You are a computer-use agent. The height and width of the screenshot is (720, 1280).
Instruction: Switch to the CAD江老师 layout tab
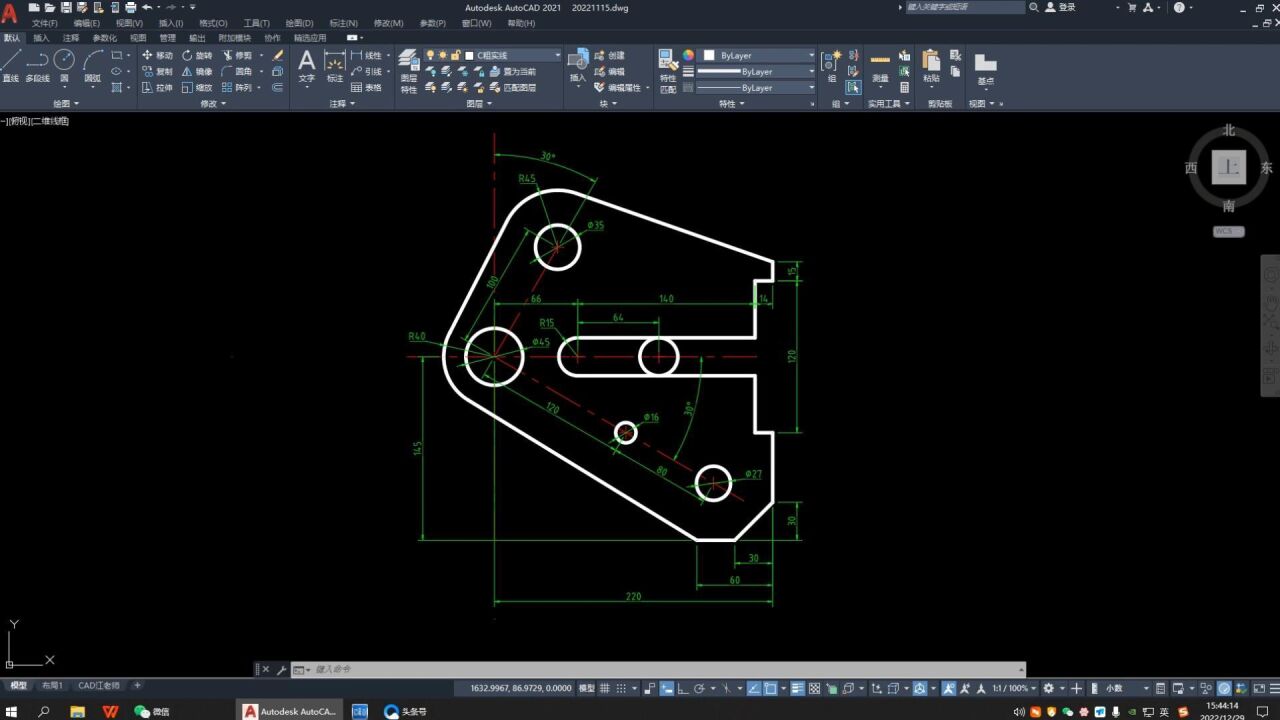(x=99, y=685)
